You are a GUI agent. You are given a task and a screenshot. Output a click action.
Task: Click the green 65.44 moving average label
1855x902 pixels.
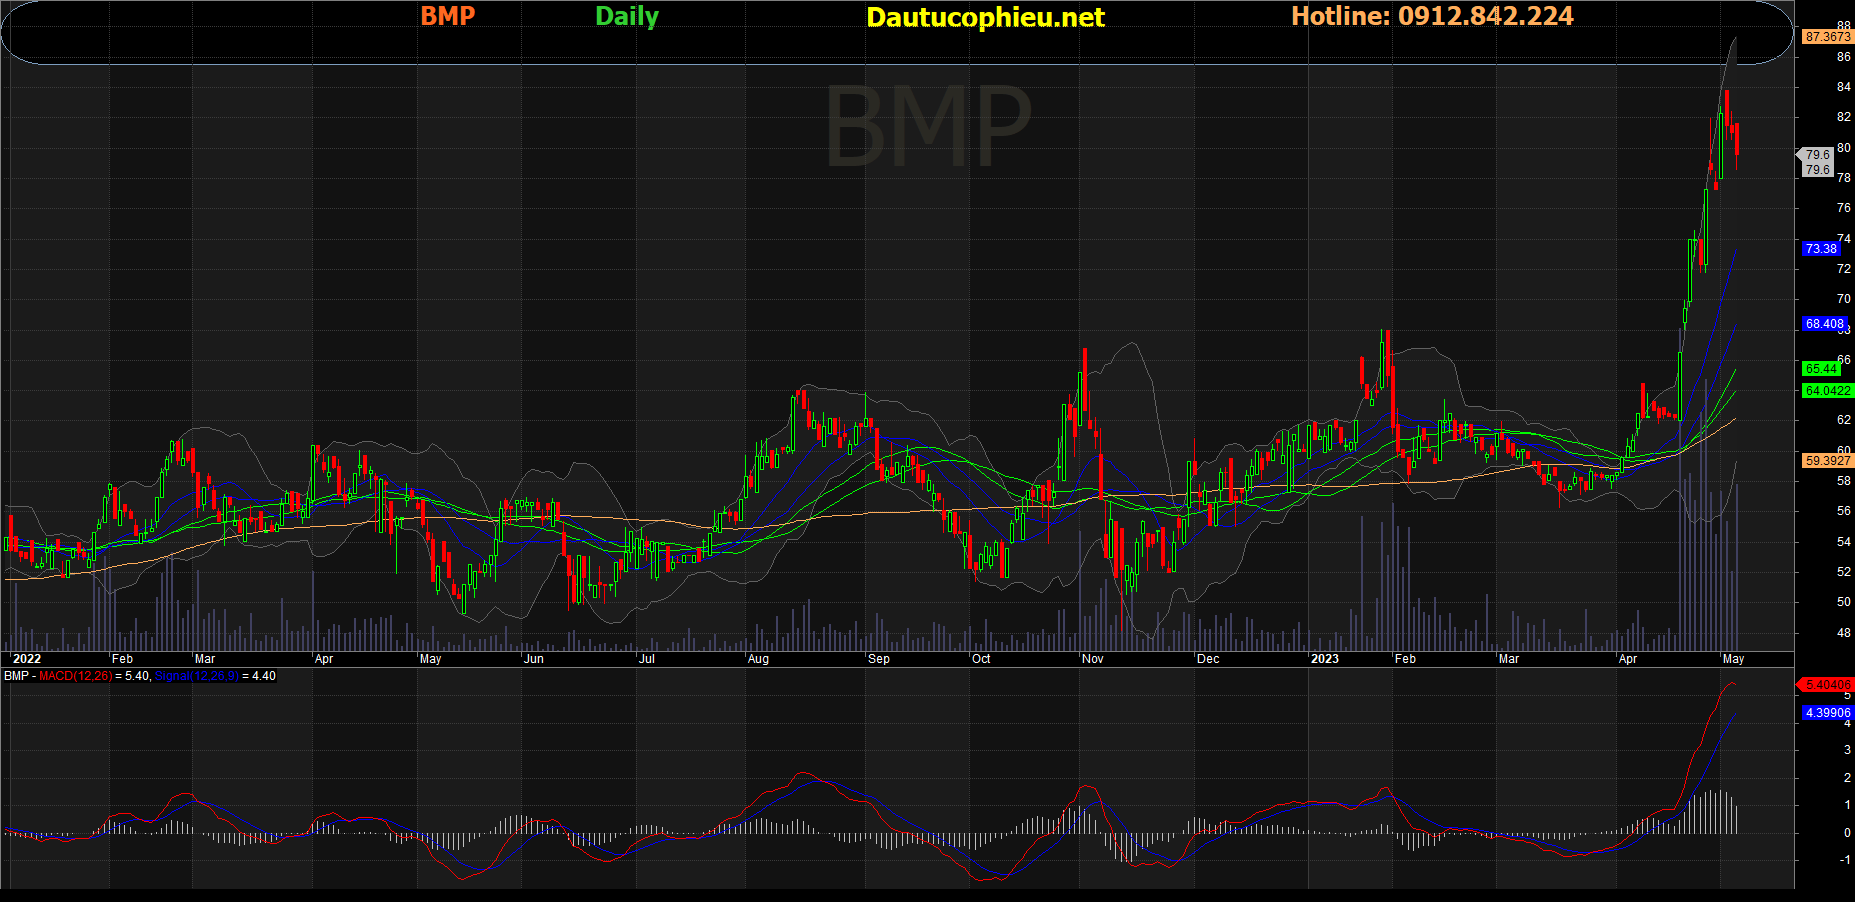click(x=1821, y=369)
